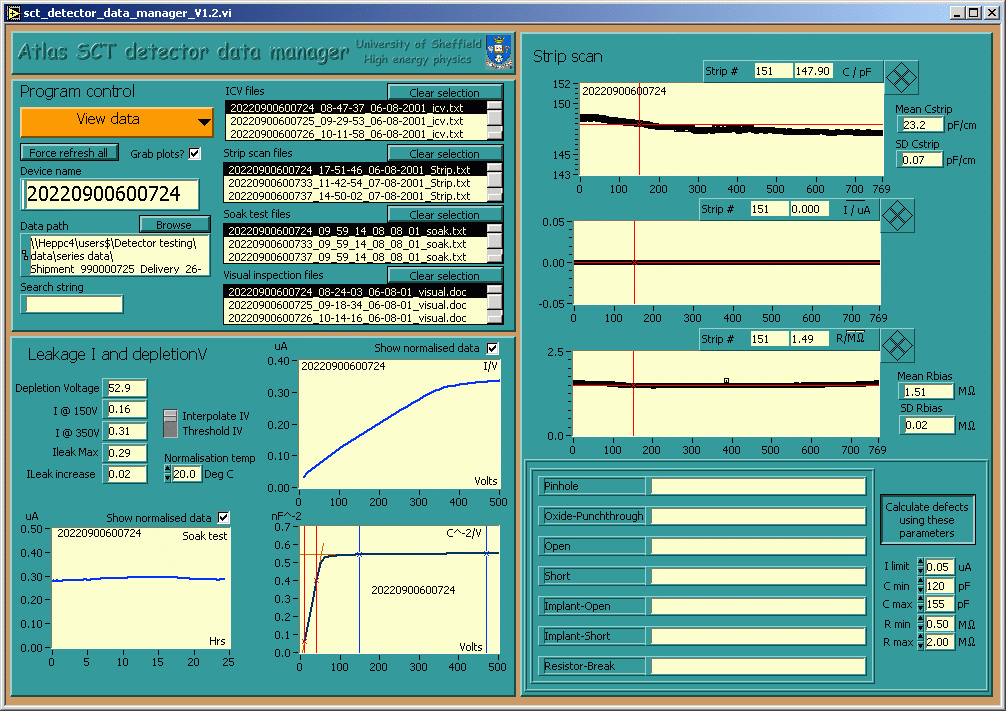
Task: Select strip file 20220900600737_14-50-02
Action: tap(355, 196)
